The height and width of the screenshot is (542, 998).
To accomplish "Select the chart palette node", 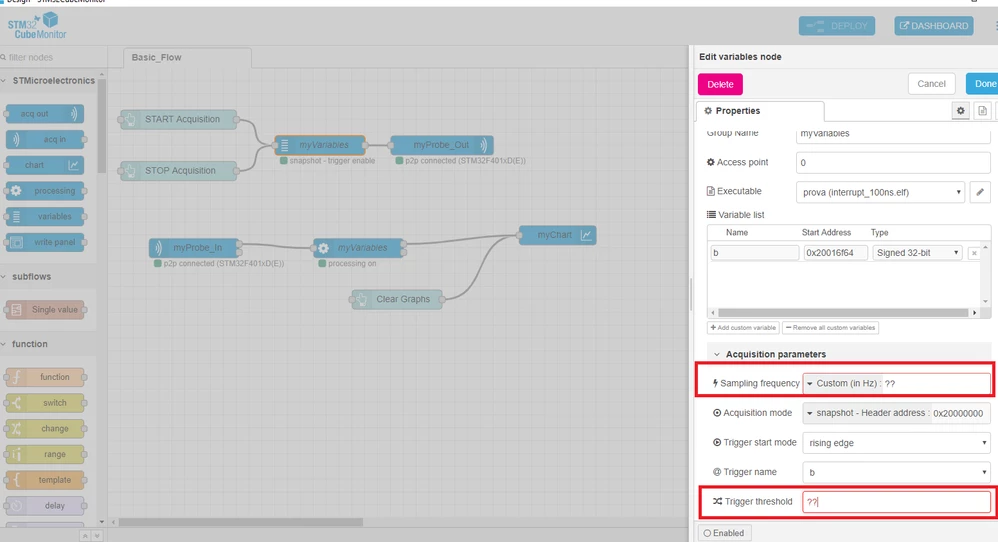I will point(45,165).
